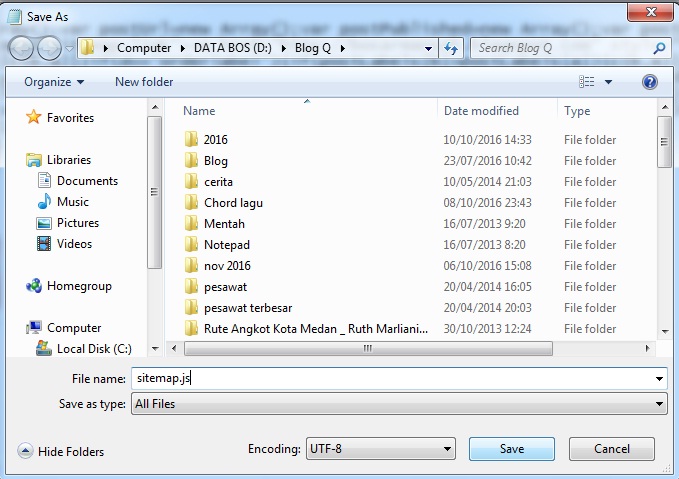Select the Blog folder
679x479 pixels.
pyautogui.click(x=216, y=161)
